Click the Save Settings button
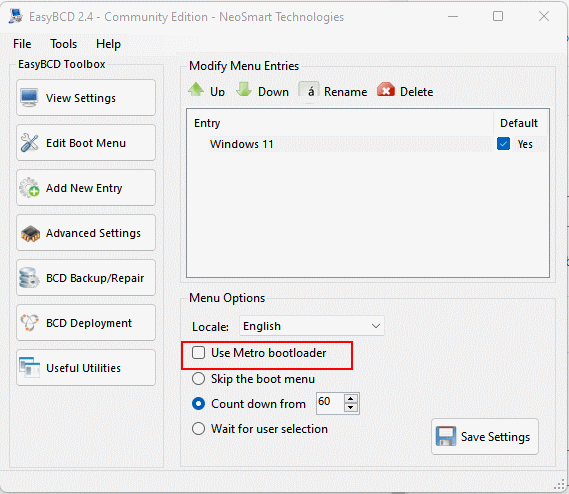 pyautogui.click(x=485, y=437)
